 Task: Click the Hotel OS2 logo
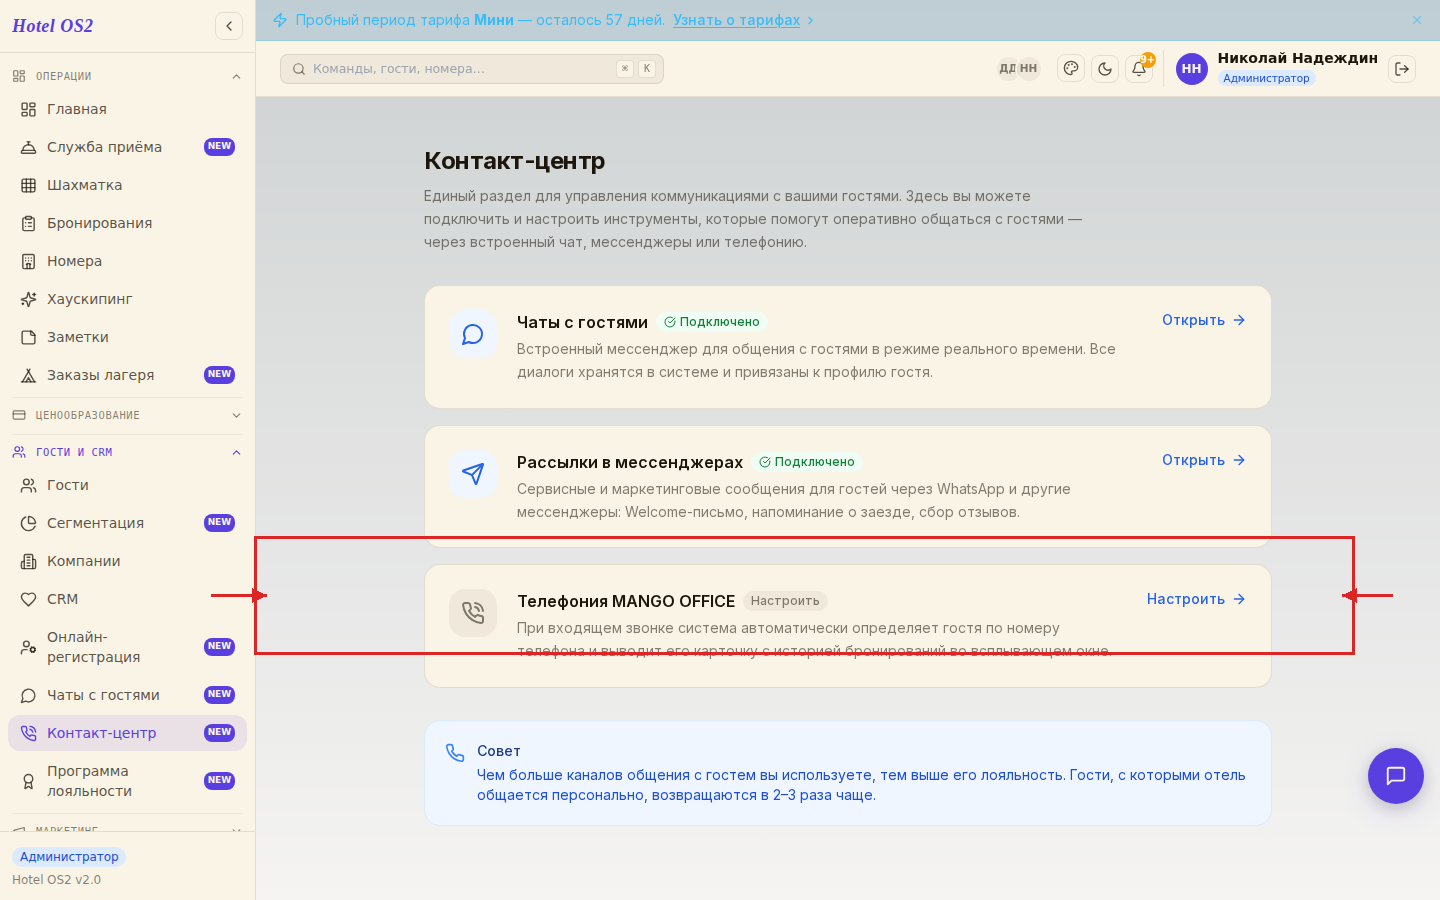tap(52, 26)
